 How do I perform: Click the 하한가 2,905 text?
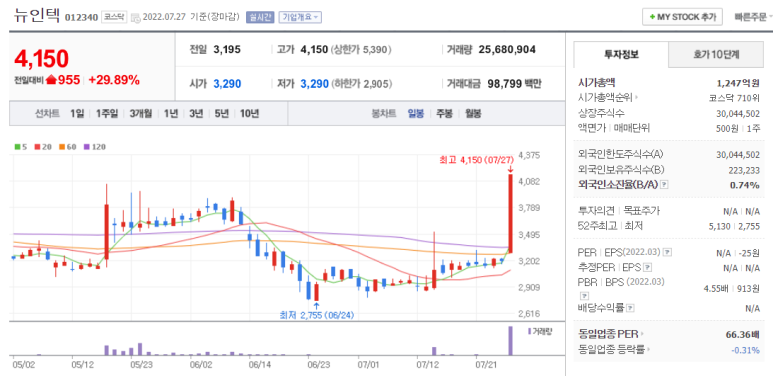click(361, 84)
